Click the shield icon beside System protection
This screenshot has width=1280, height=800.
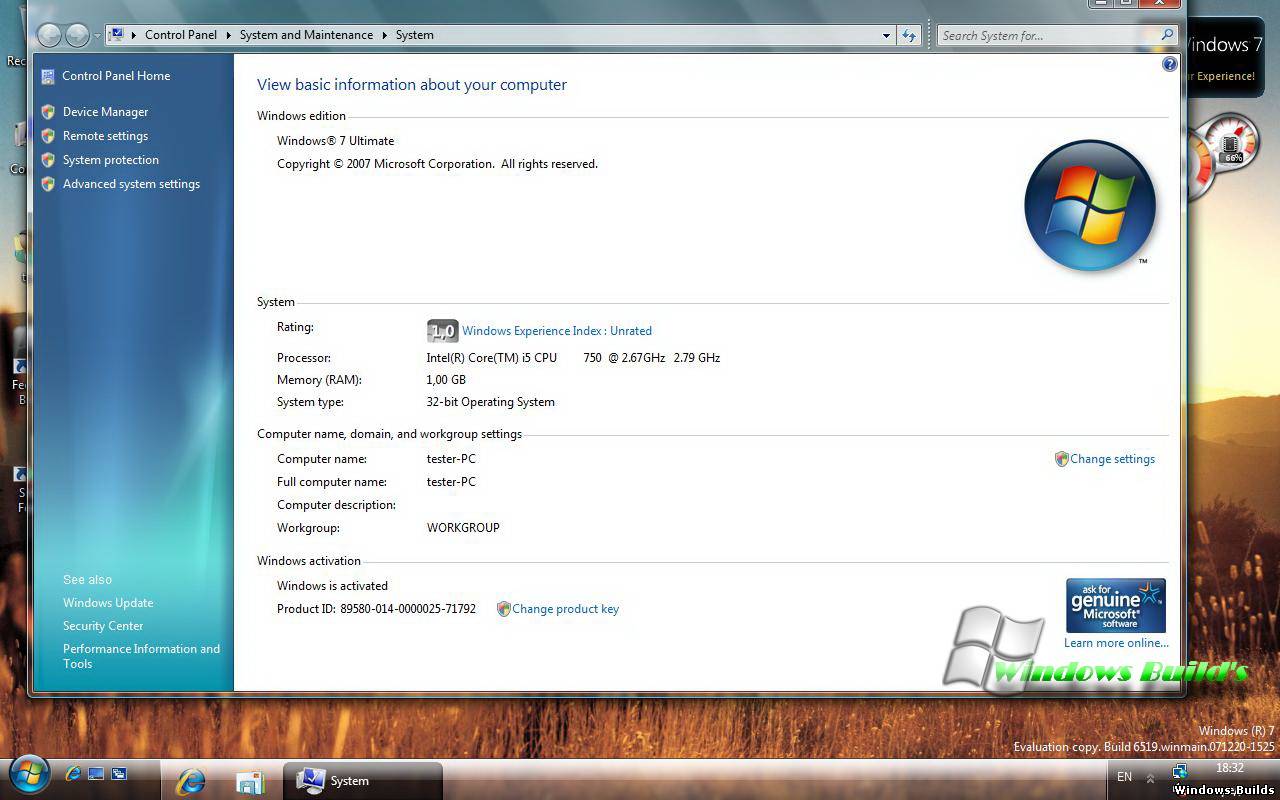48,160
